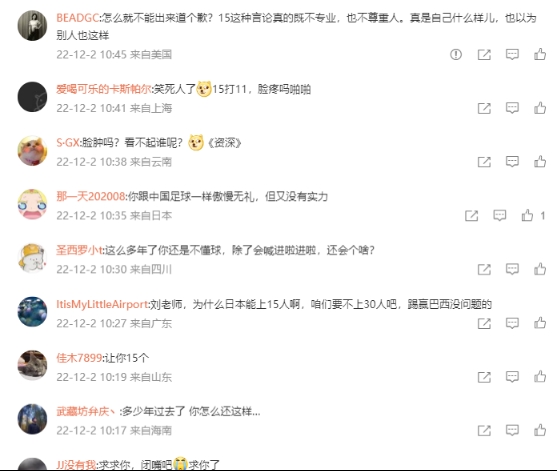Open S-GX cat avatar thumbnail

pos(32,151)
